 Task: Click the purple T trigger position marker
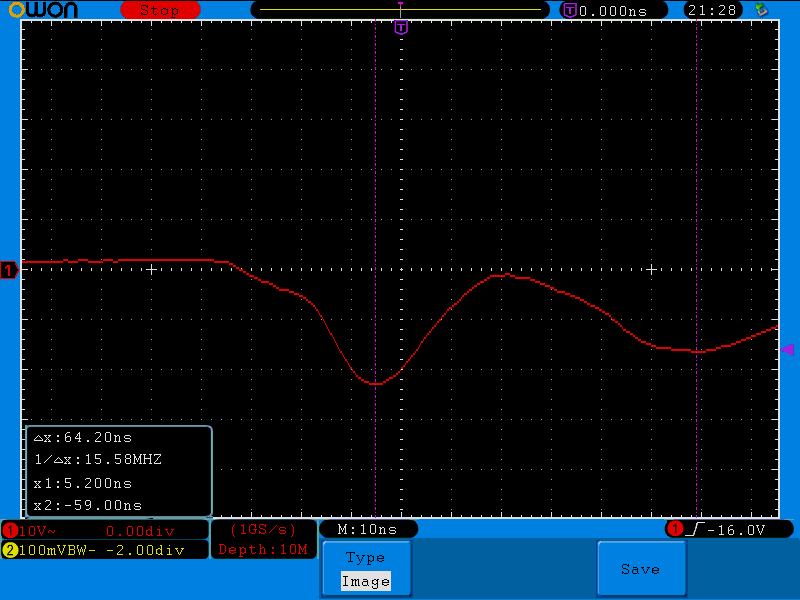401,27
